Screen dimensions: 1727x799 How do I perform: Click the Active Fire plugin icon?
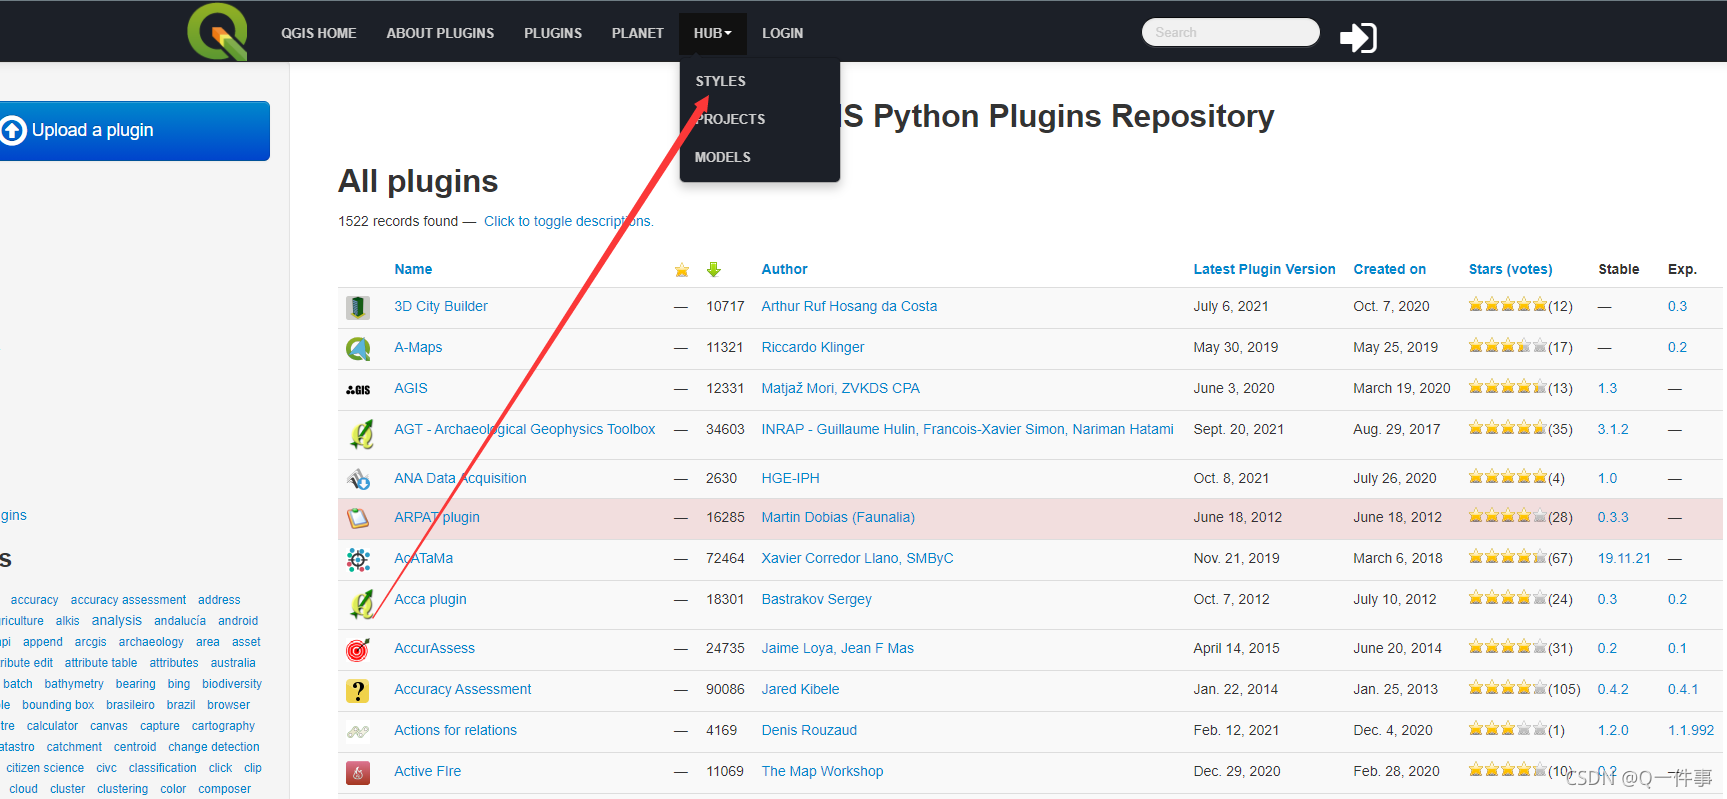pyautogui.click(x=358, y=772)
